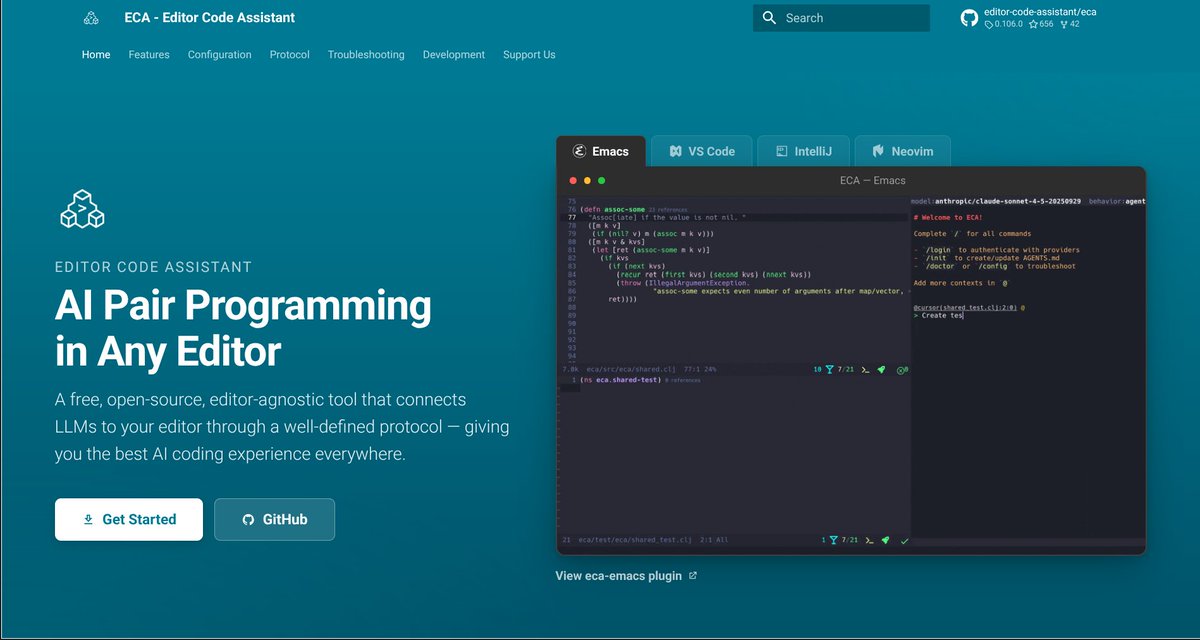This screenshot has height=640, width=1200.
Task: Focus the Search input field
Action: tap(841, 18)
